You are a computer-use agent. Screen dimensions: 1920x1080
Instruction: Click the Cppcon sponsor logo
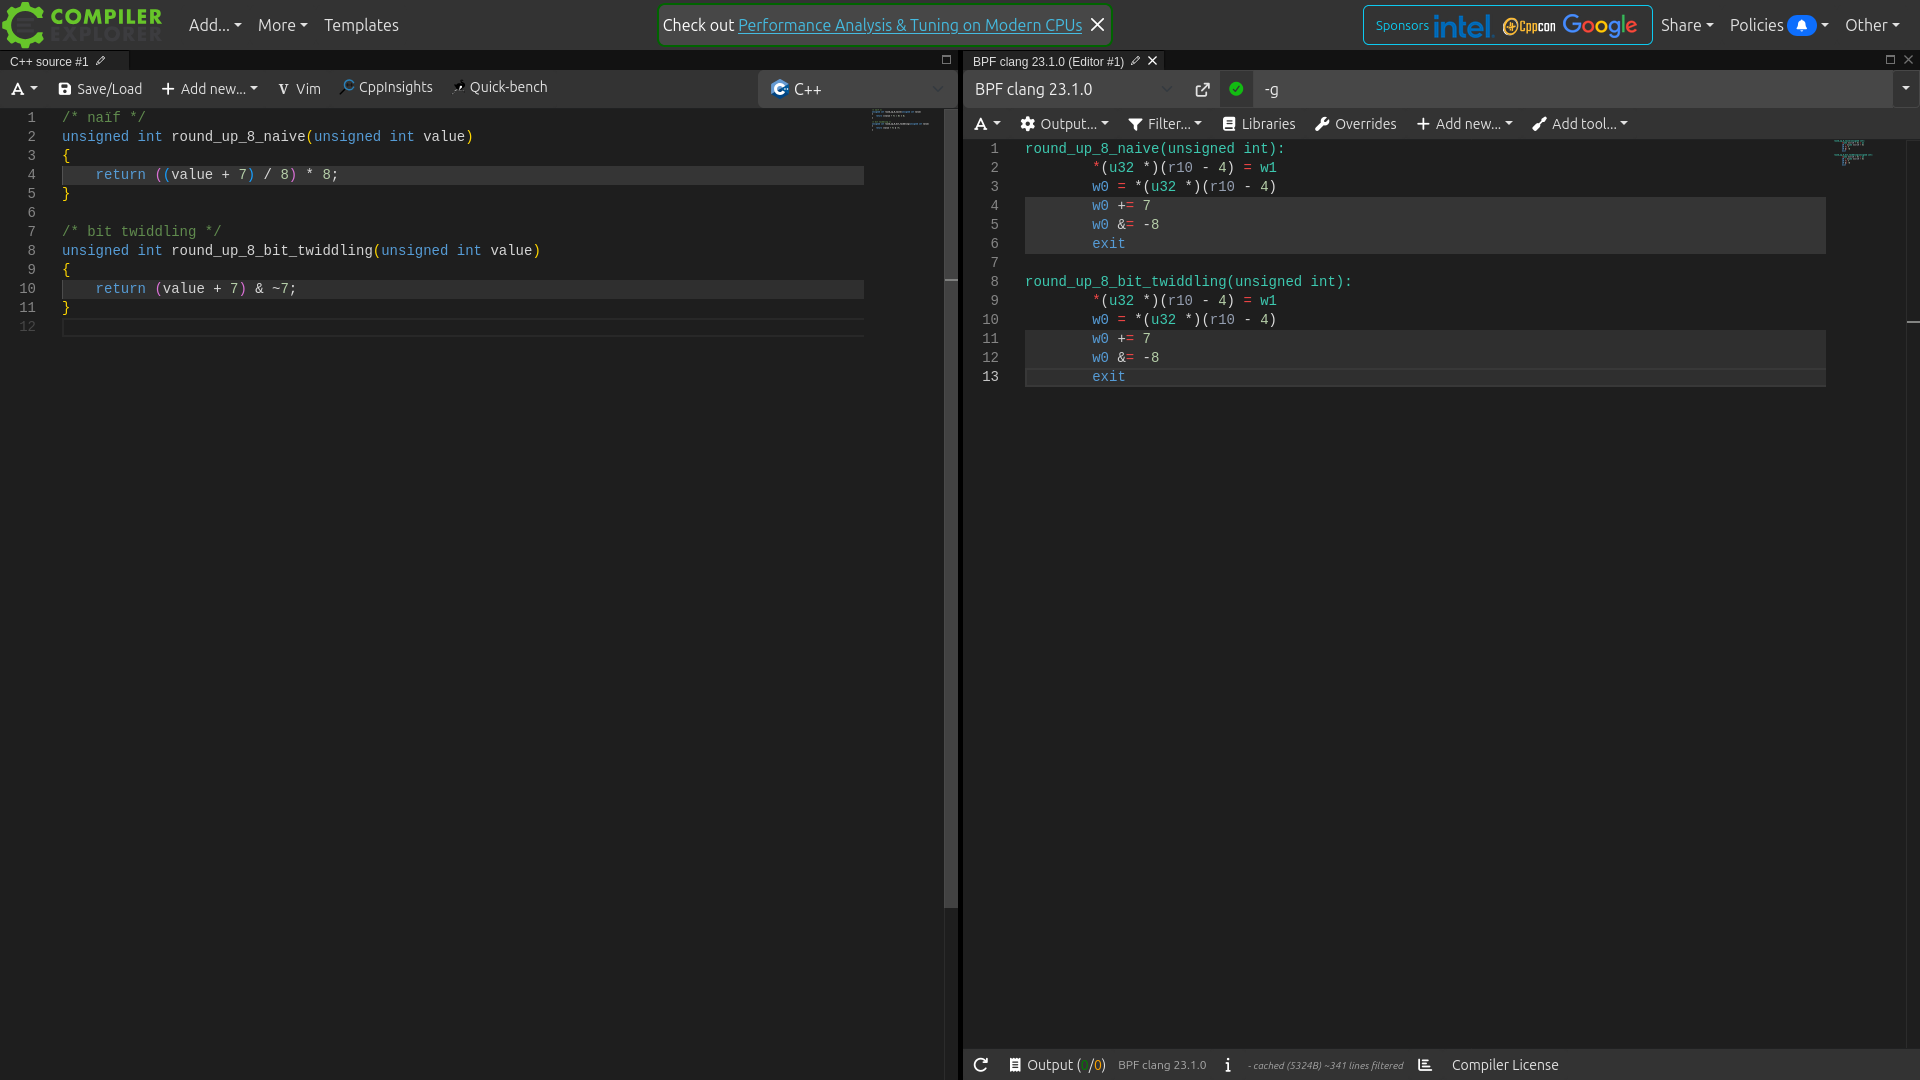coord(1529,26)
